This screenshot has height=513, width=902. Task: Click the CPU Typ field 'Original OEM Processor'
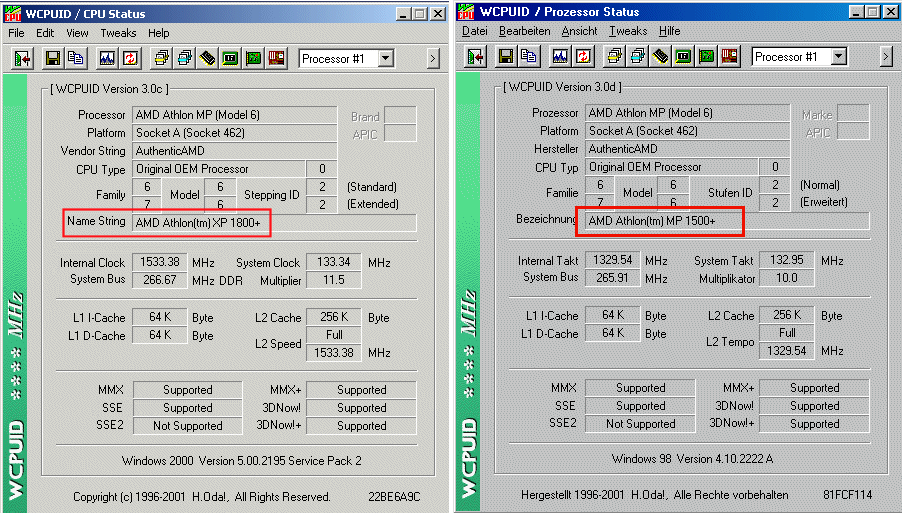click(x=671, y=167)
